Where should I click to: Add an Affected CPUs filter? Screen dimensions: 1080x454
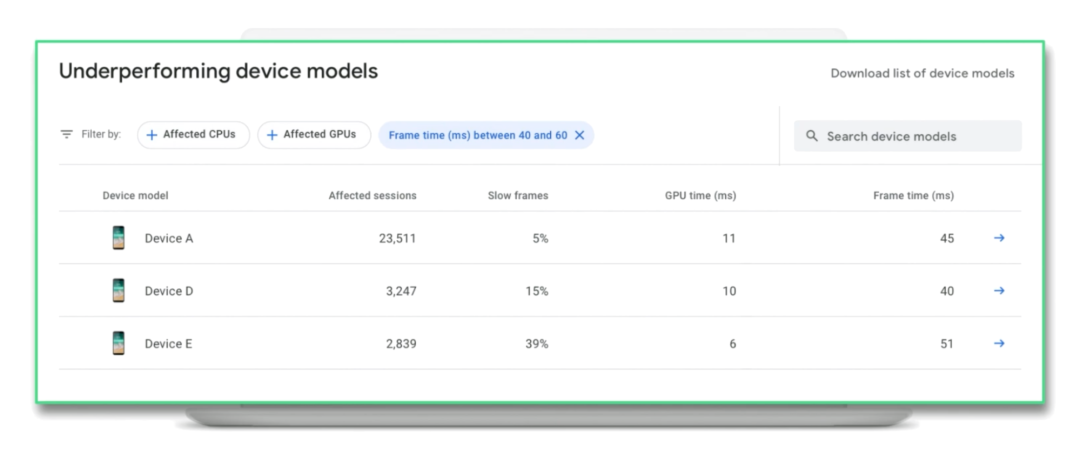[x=193, y=135]
